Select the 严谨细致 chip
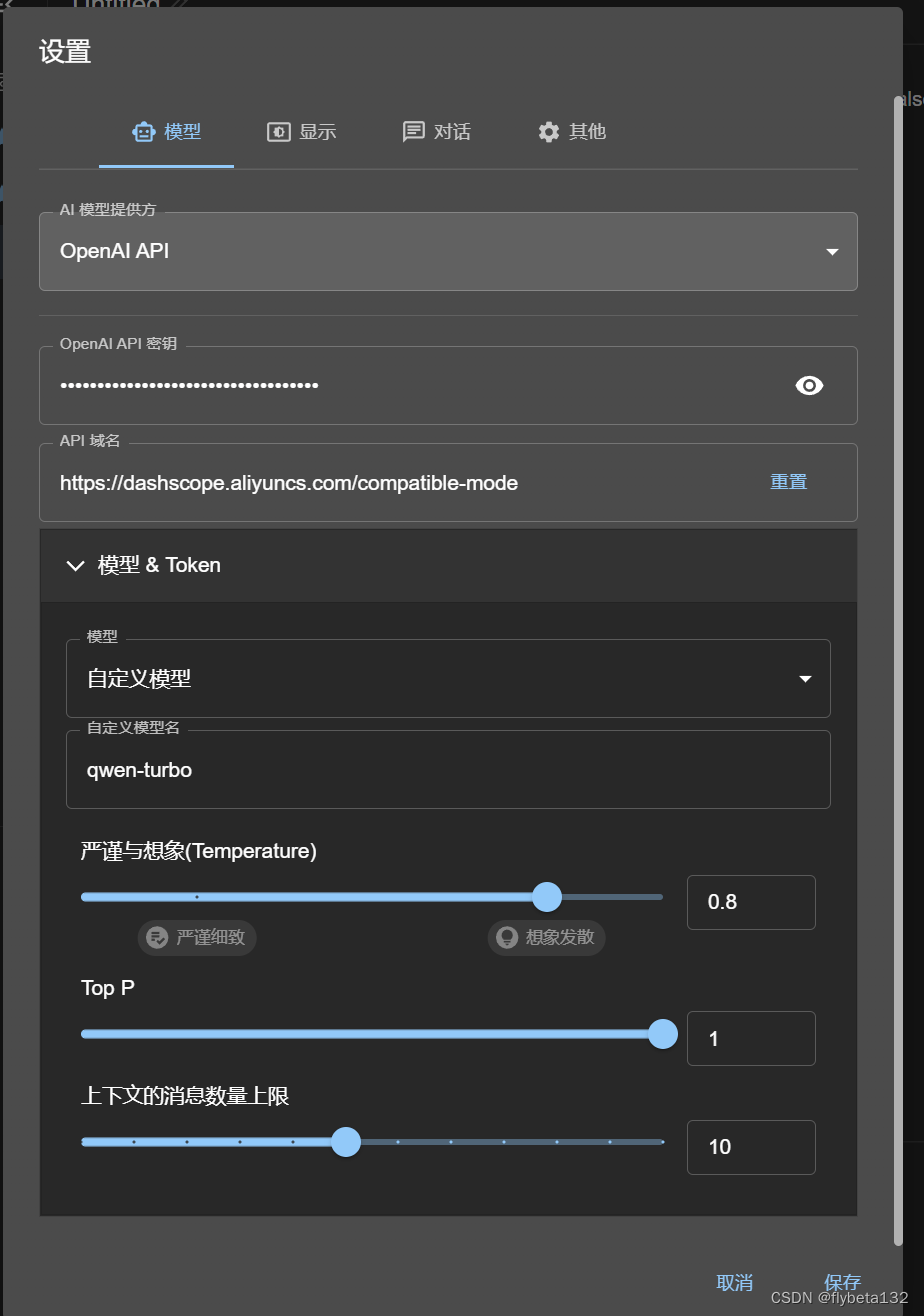 tap(196, 937)
